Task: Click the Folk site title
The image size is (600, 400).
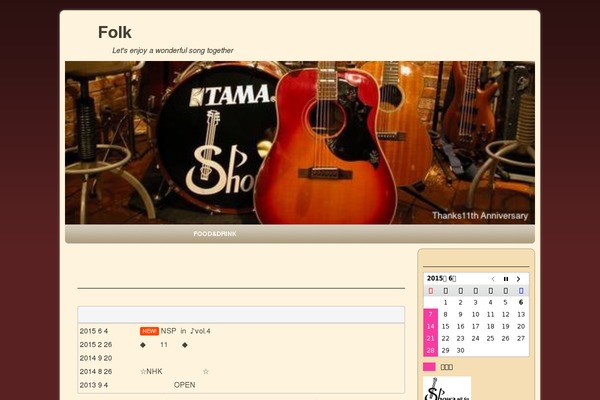Action: 114,33
